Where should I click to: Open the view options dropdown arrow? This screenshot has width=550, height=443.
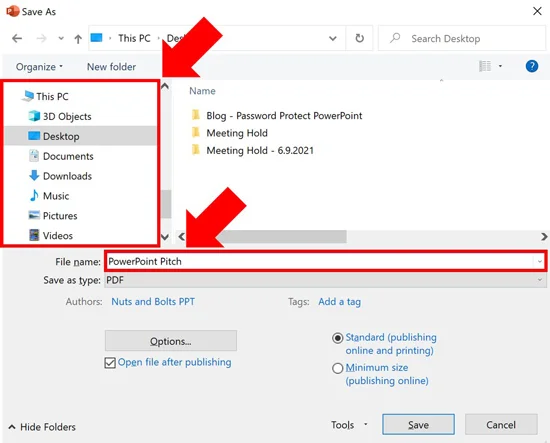pos(500,66)
